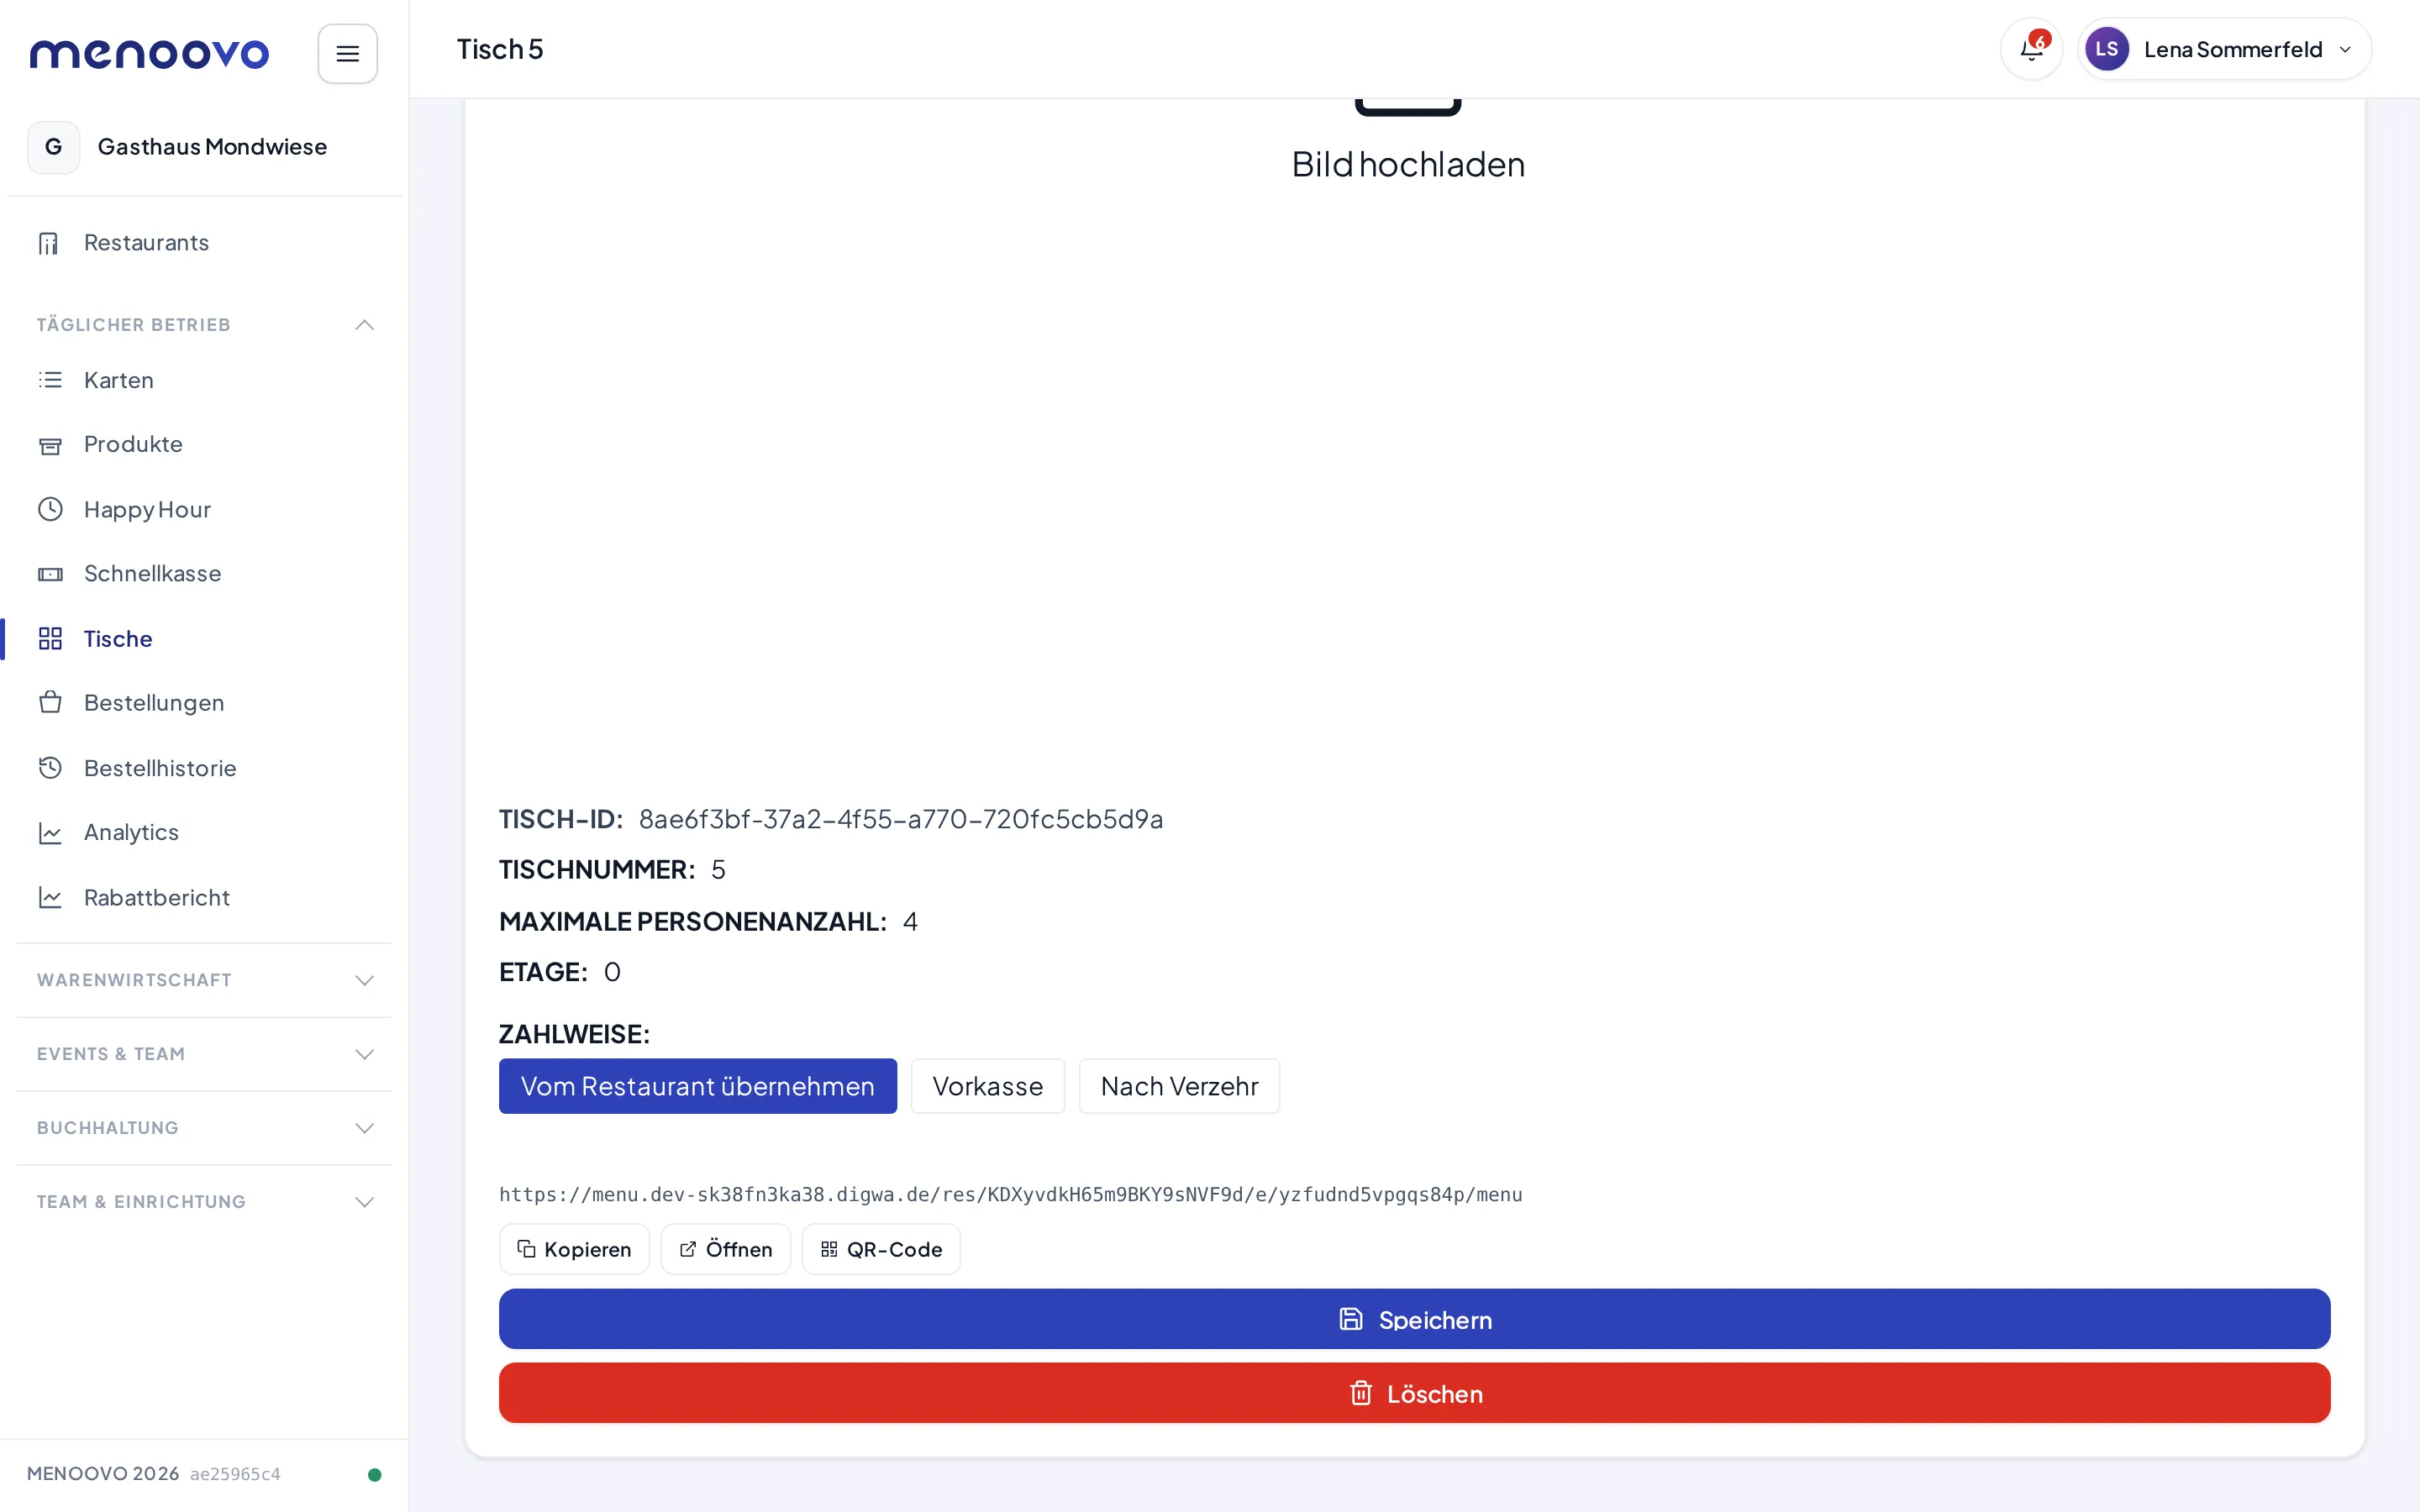Click the red Löschen button

point(1414,1393)
